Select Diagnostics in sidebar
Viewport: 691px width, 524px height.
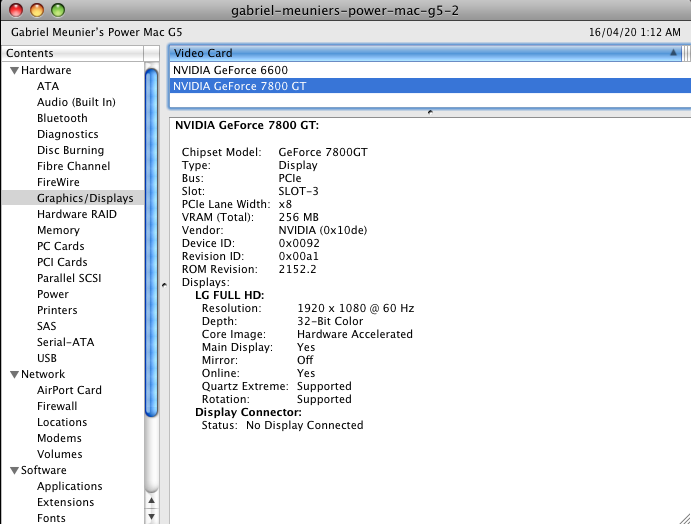pyautogui.click(x=67, y=134)
